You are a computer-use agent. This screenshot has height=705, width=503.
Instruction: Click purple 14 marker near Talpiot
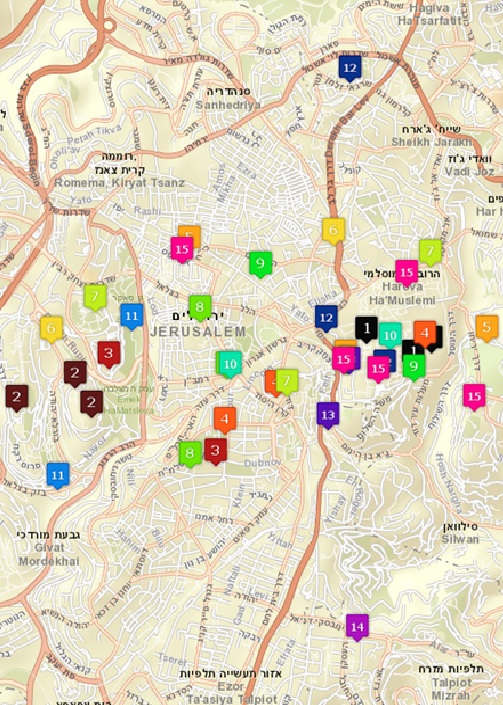357,627
